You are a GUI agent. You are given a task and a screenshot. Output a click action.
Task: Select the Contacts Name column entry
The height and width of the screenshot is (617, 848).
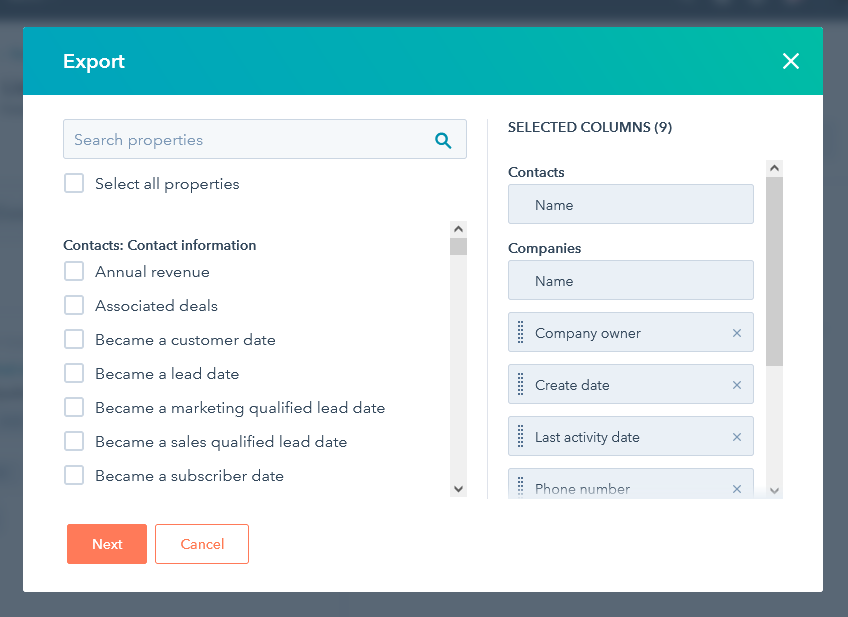click(630, 204)
